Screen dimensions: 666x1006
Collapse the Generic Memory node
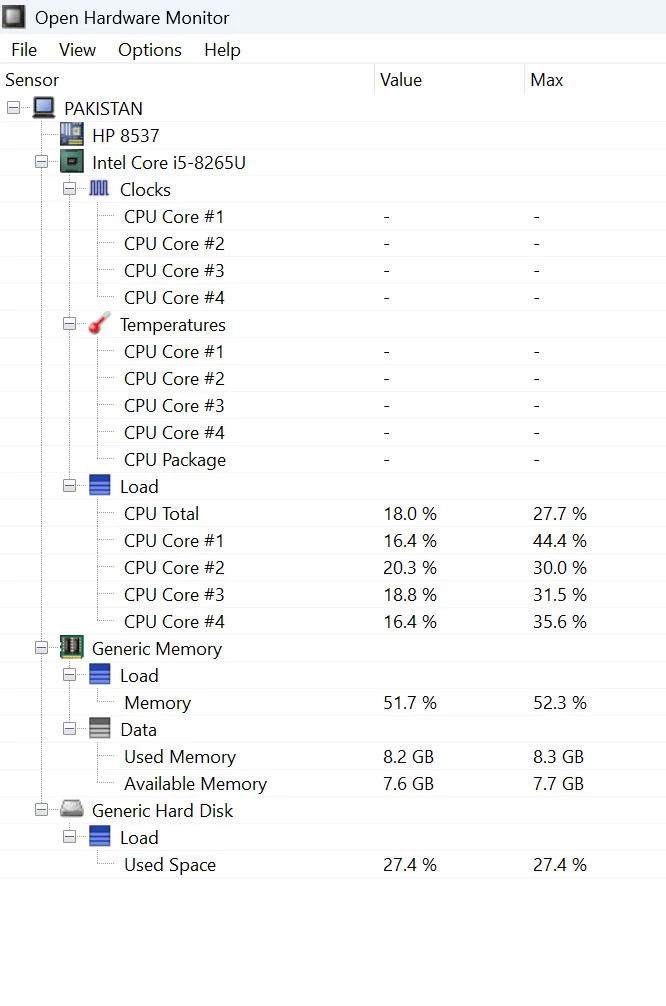(40, 648)
